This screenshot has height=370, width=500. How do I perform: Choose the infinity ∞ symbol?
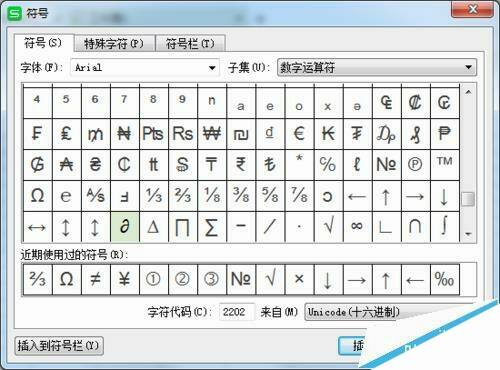357,227
